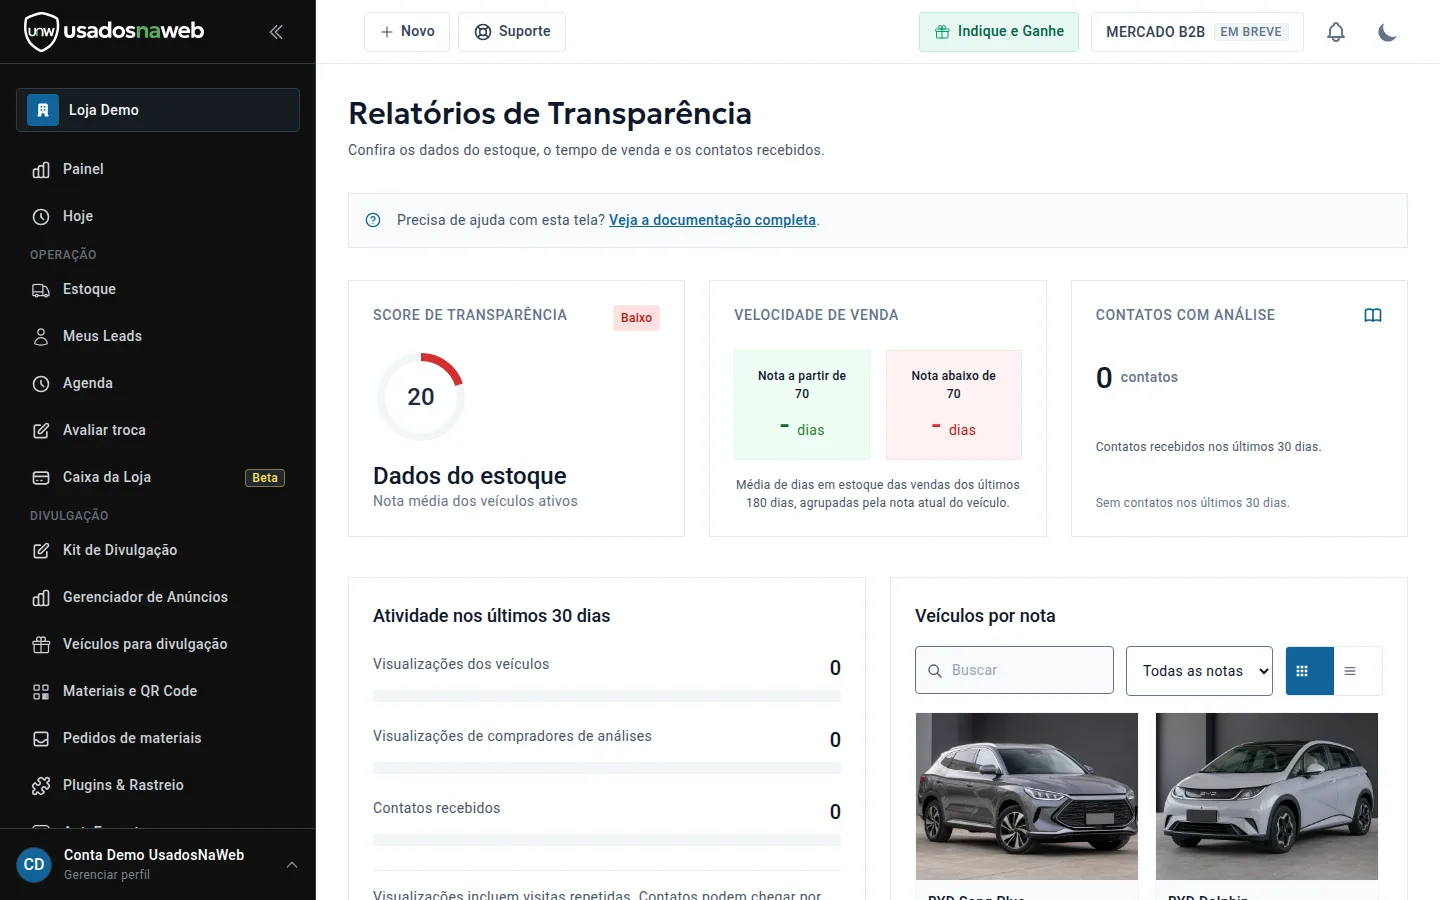The image size is (1440, 900).
Task: Click the help question-mark icon in banner
Action: pos(373,220)
